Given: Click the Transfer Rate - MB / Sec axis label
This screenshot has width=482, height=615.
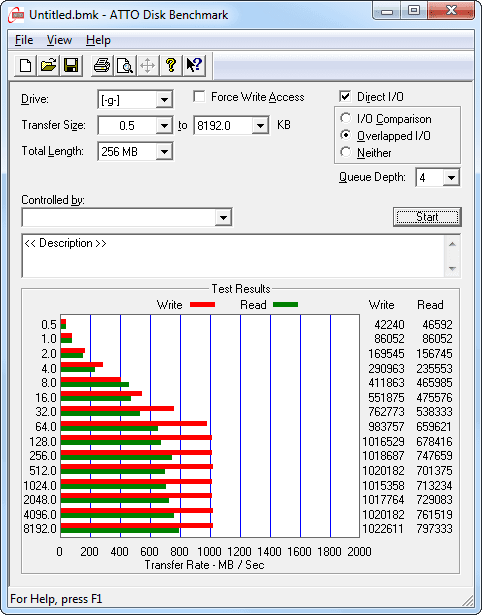Looking at the screenshot, I should pos(204,565).
